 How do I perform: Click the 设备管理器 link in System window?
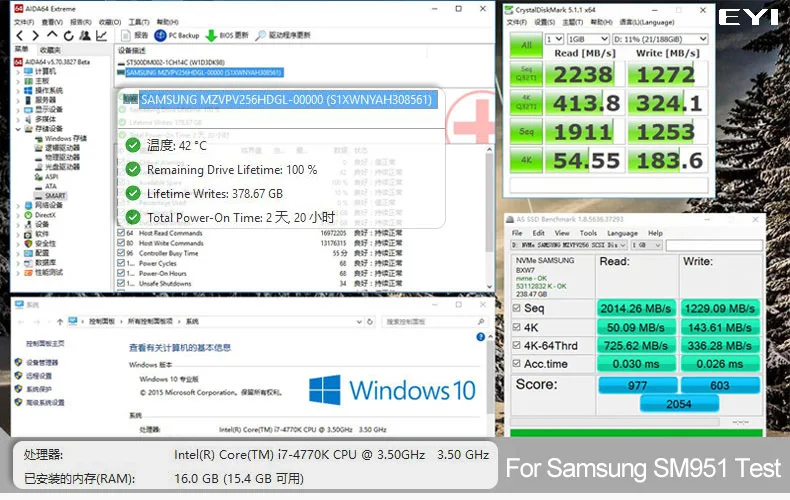click(x=42, y=362)
